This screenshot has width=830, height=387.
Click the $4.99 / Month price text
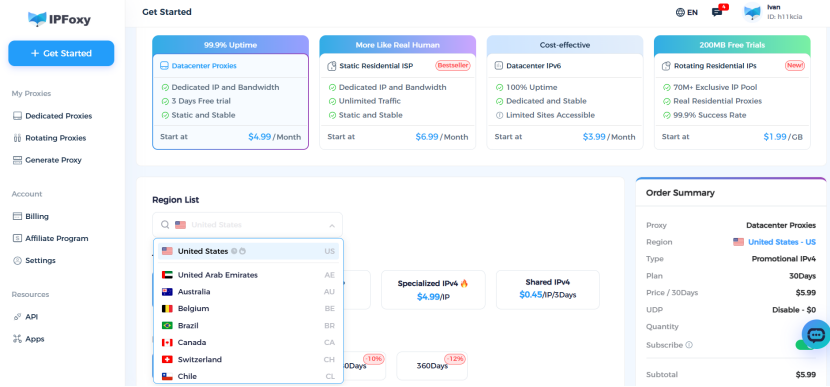(274, 137)
